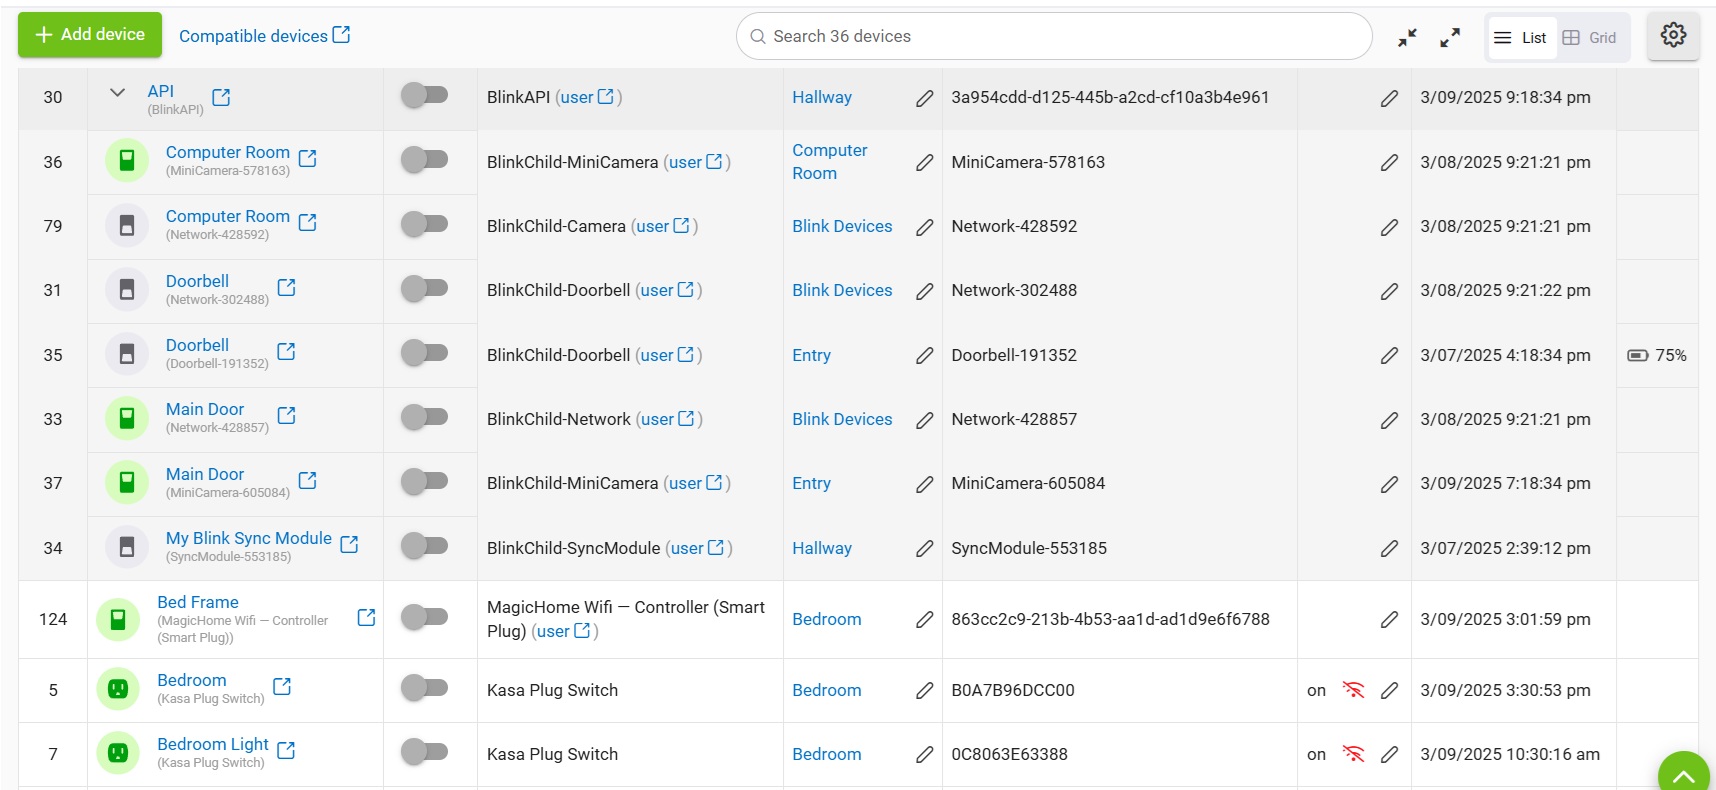Toggle the disable switch for API device 30
Screen dimensions: 1716x790
click(424, 95)
